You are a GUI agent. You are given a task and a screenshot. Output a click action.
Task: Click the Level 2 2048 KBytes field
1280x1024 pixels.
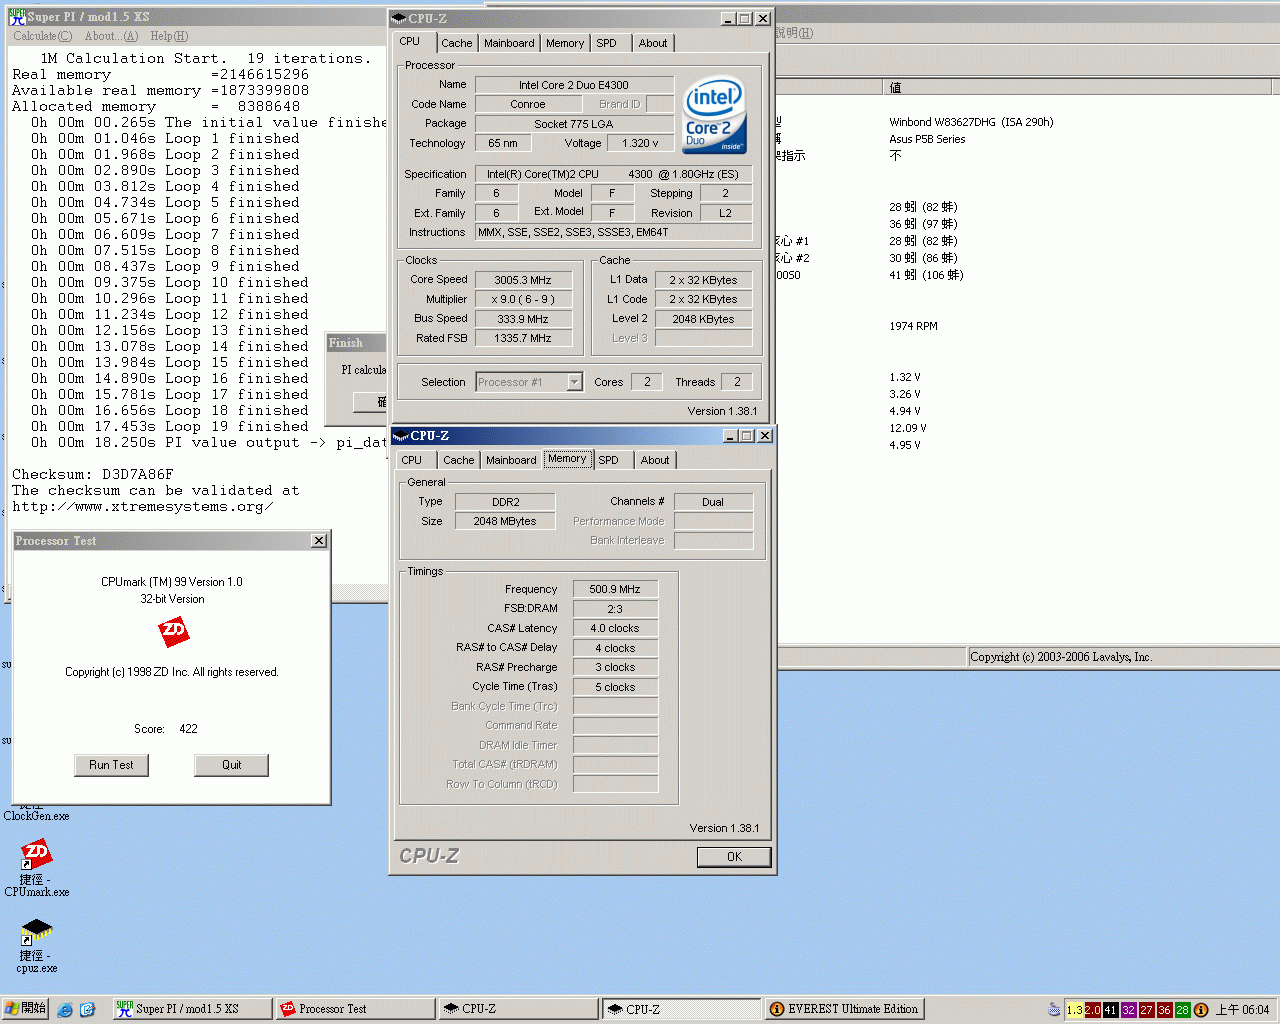[703, 319]
